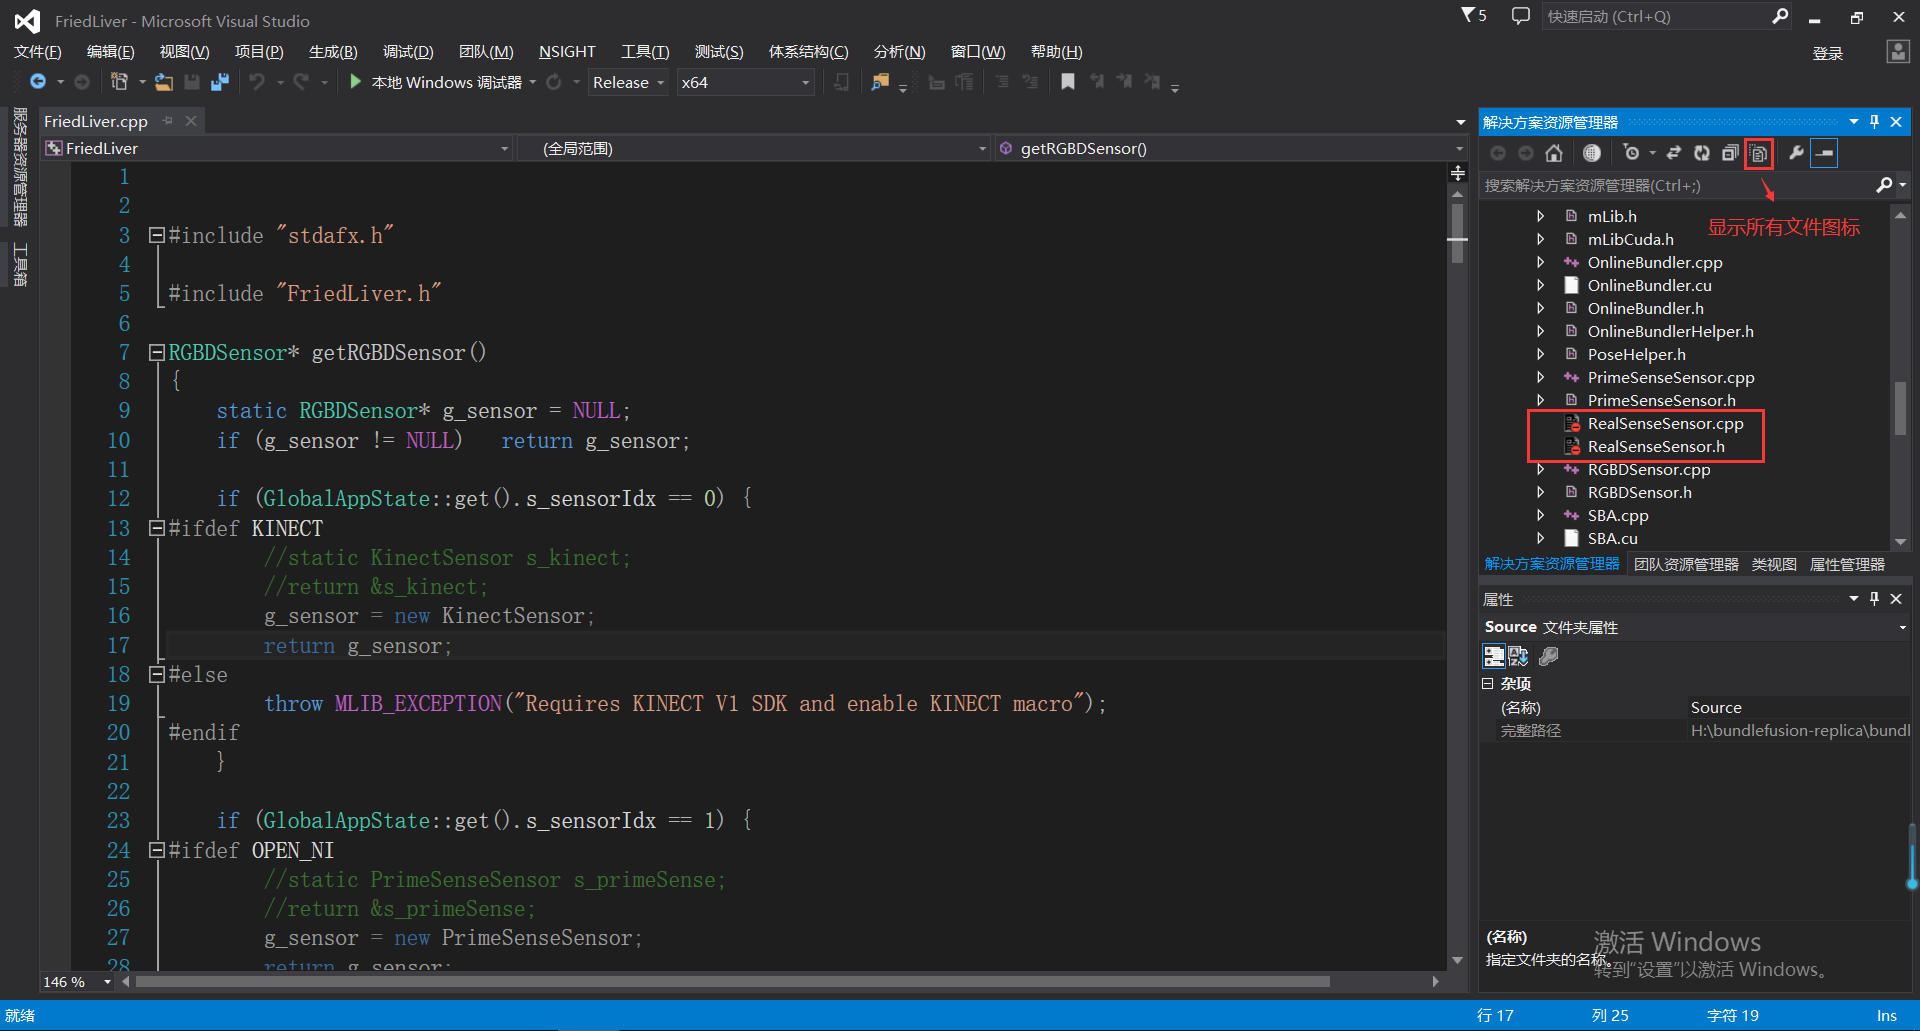Click 登录 to sign in
This screenshot has width=1920, height=1031.
(x=1828, y=53)
